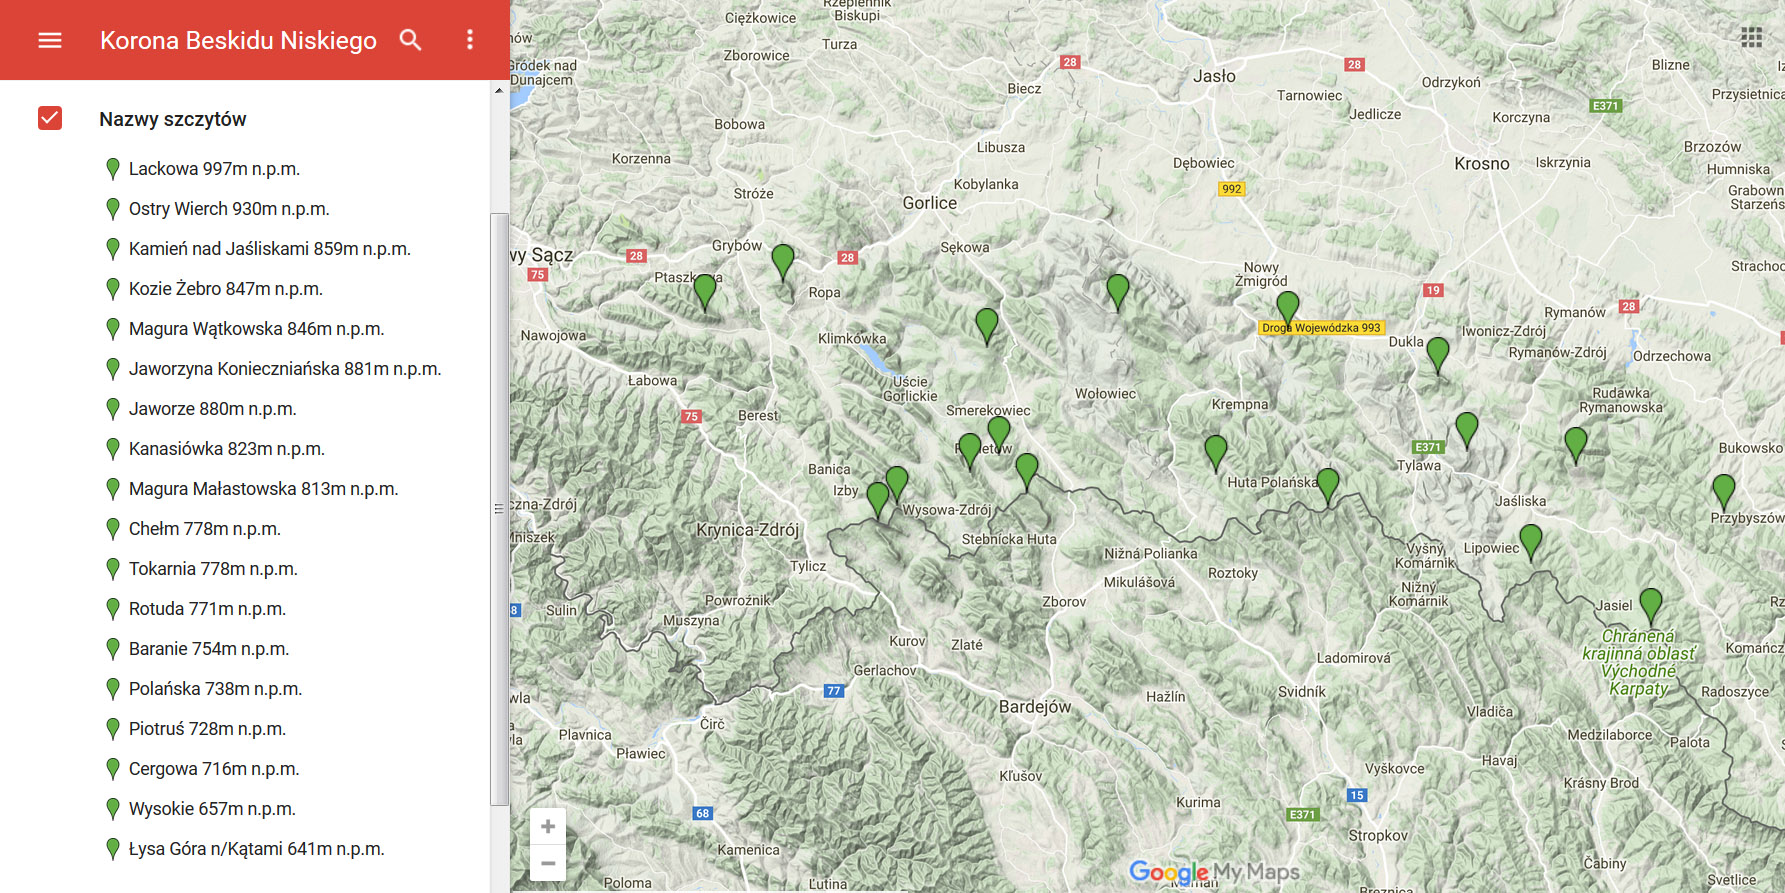Image resolution: width=1785 pixels, height=893 pixels.
Task: Open Kamień nad Jaśliskami 859m n.p.m.
Action: pyautogui.click(x=270, y=249)
